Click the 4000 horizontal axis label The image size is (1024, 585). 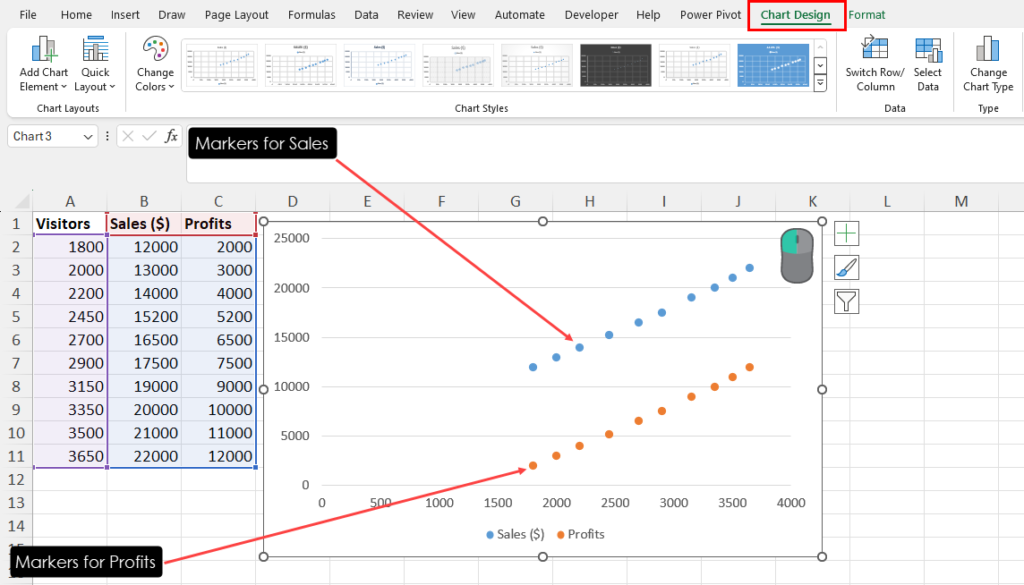(791, 503)
